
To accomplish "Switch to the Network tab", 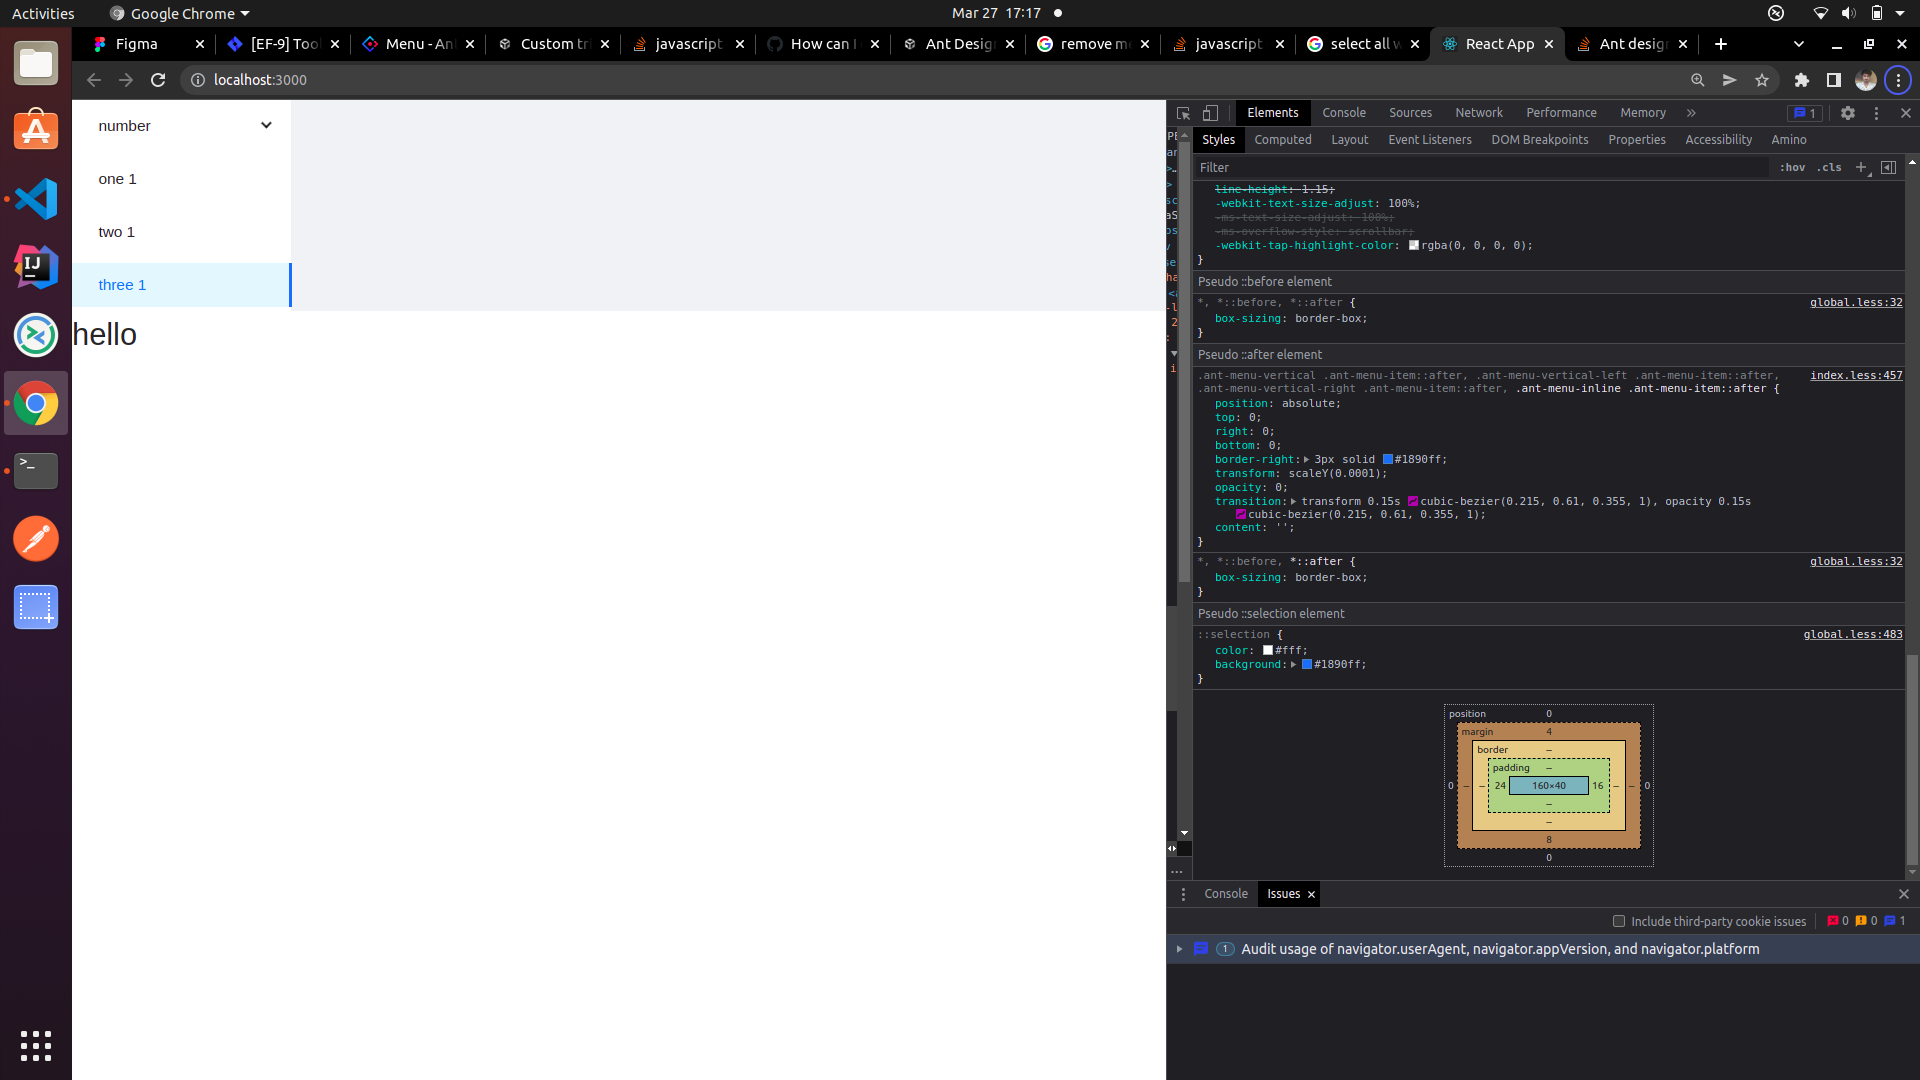I will tap(1479, 113).
